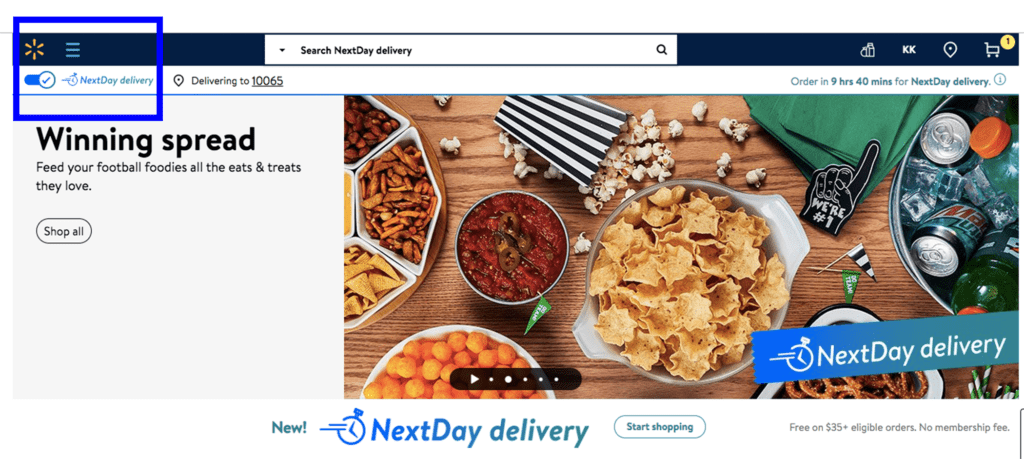The height and width of the screenshot is (459, 1024).
Task: Open the reorder items icon
Action: click(x=867, y=50)
